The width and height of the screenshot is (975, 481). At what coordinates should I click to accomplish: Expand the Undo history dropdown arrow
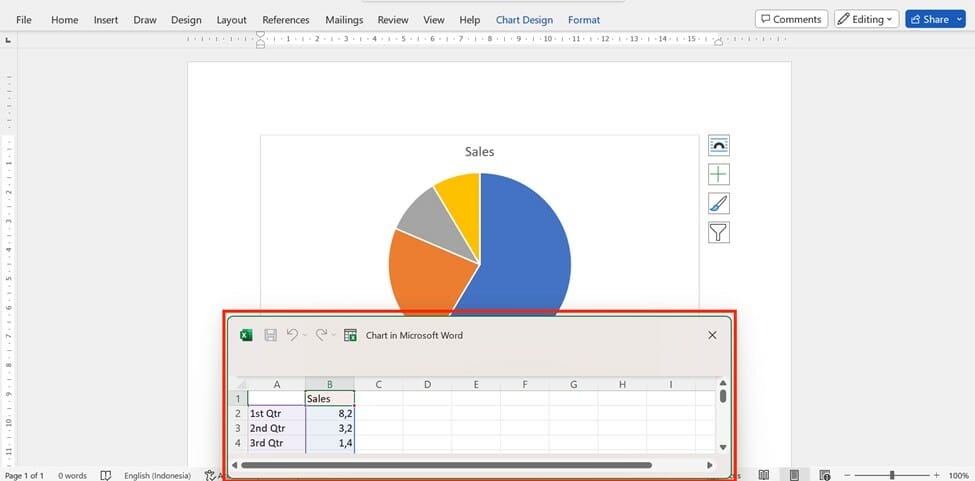point(305,335)
